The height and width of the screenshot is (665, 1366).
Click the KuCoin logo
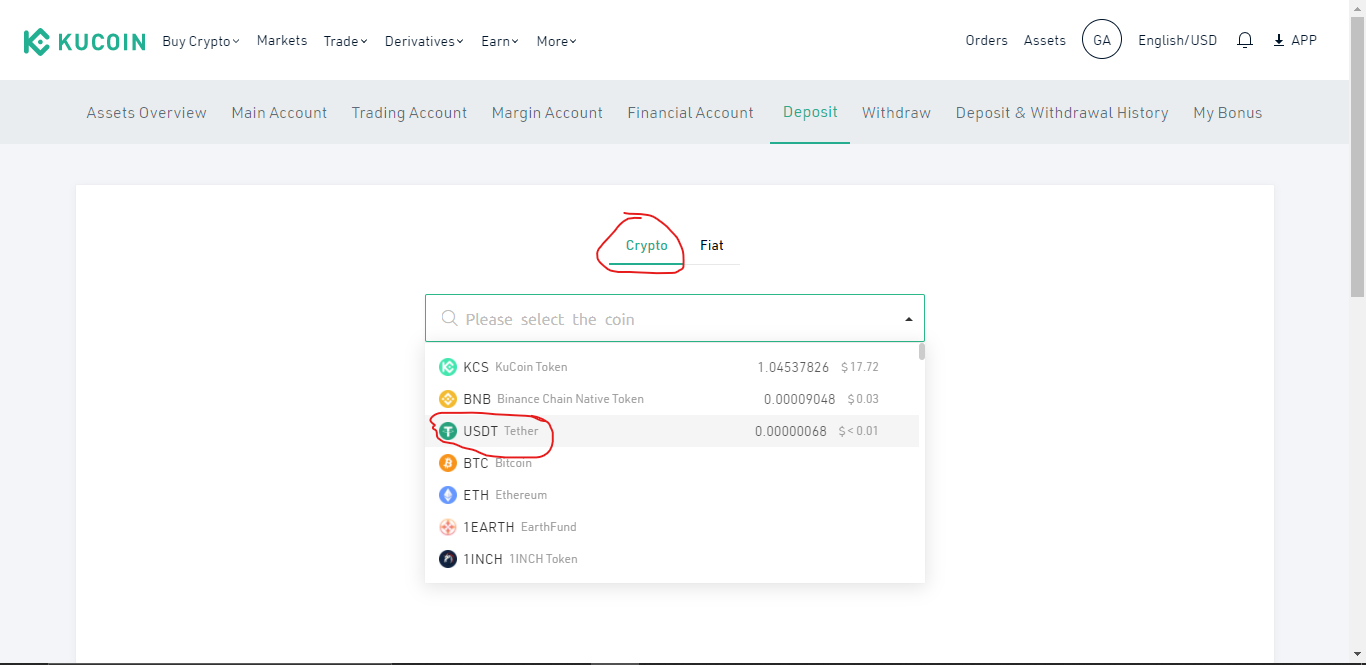(85, 41)
